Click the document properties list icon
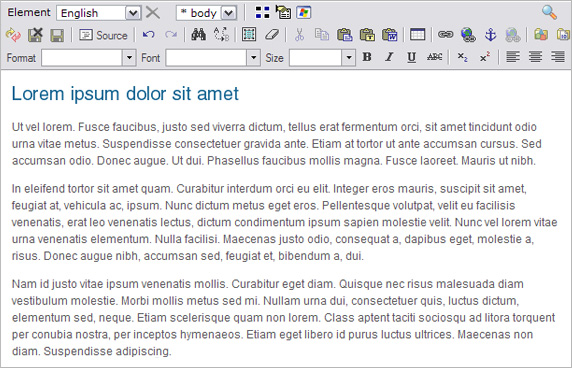The height and width of the screenshot is (368, 572). (283, 12)
